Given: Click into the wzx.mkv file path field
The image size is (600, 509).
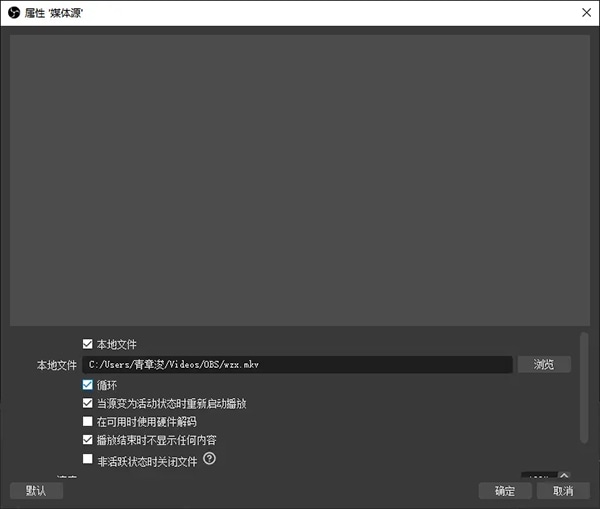Looking at the screenshot, I should (x=297, y=364).
